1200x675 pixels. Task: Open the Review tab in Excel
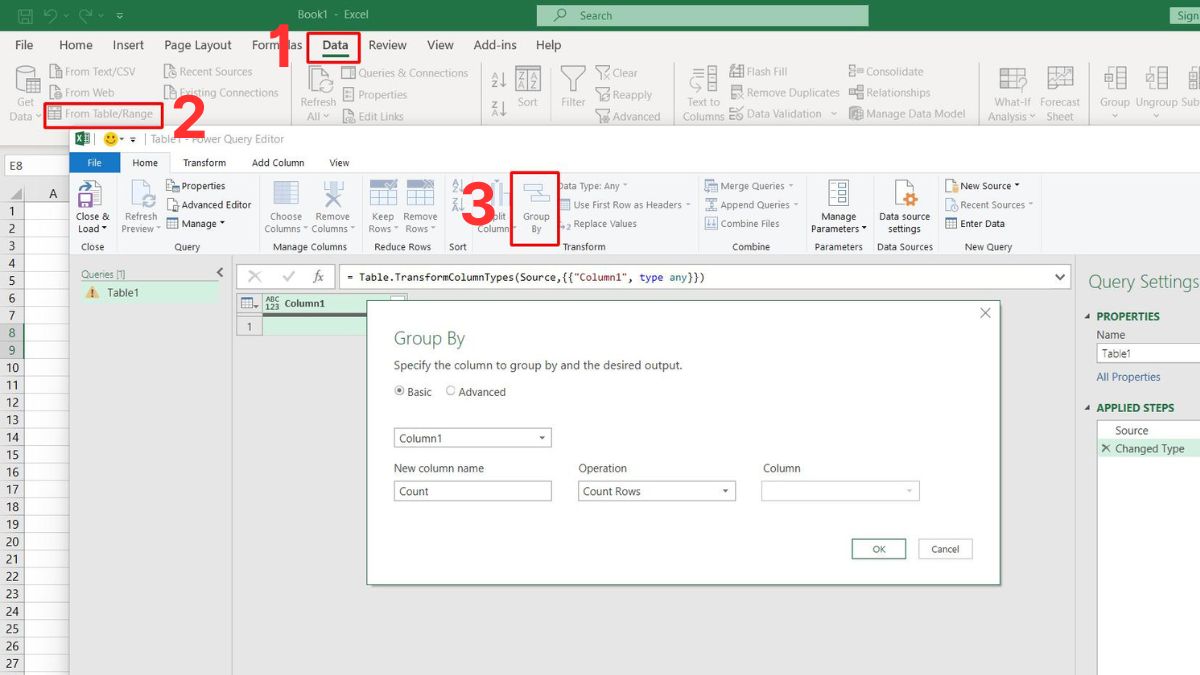point(387,45)
